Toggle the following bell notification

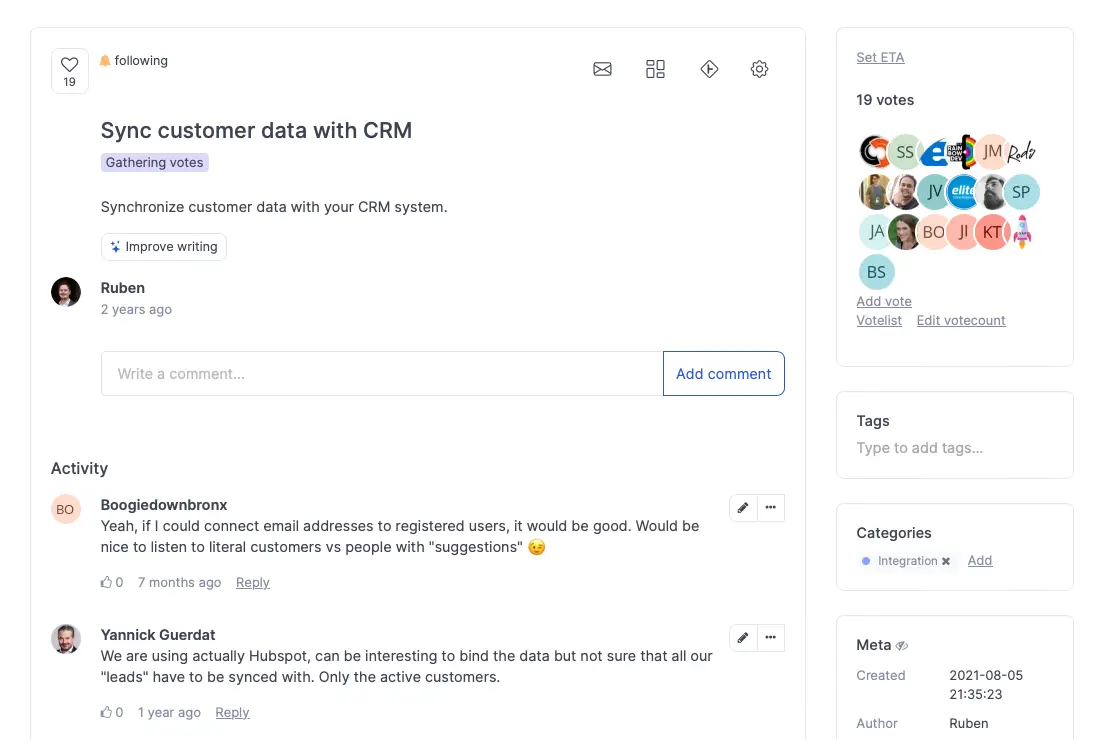click(134, 61)
